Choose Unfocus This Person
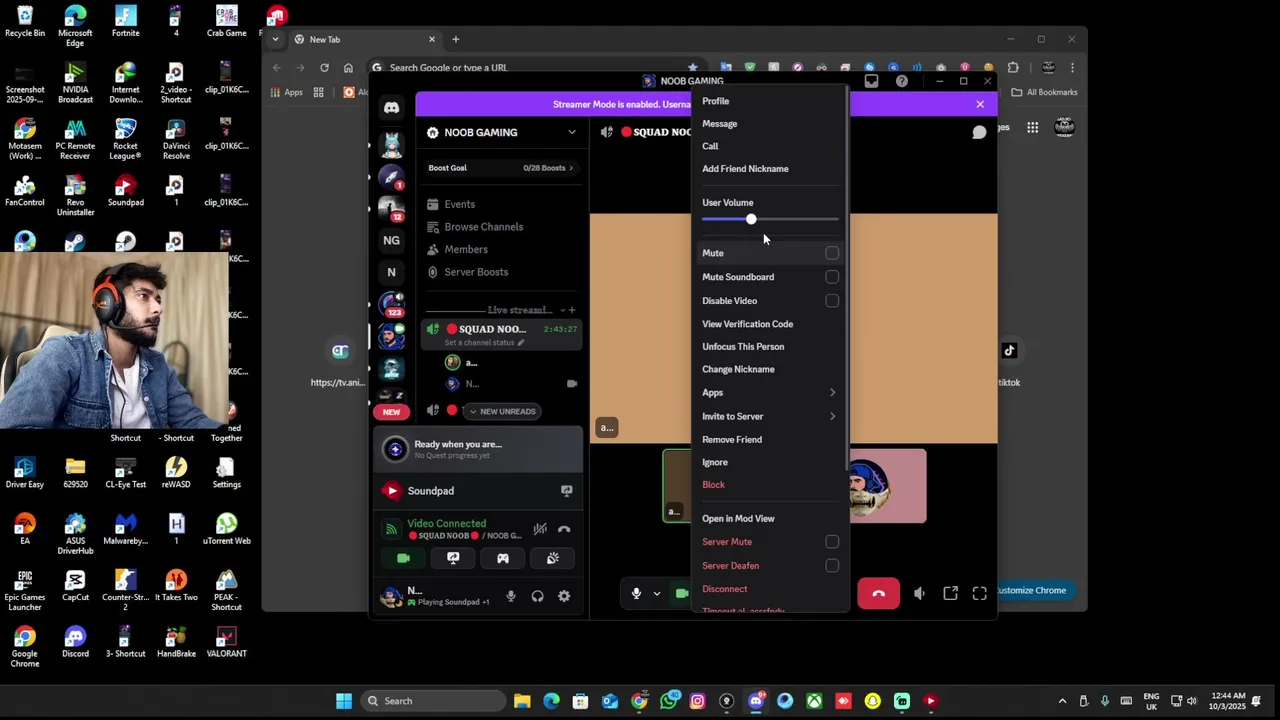The image size is (1280, 720). [770, 347]
